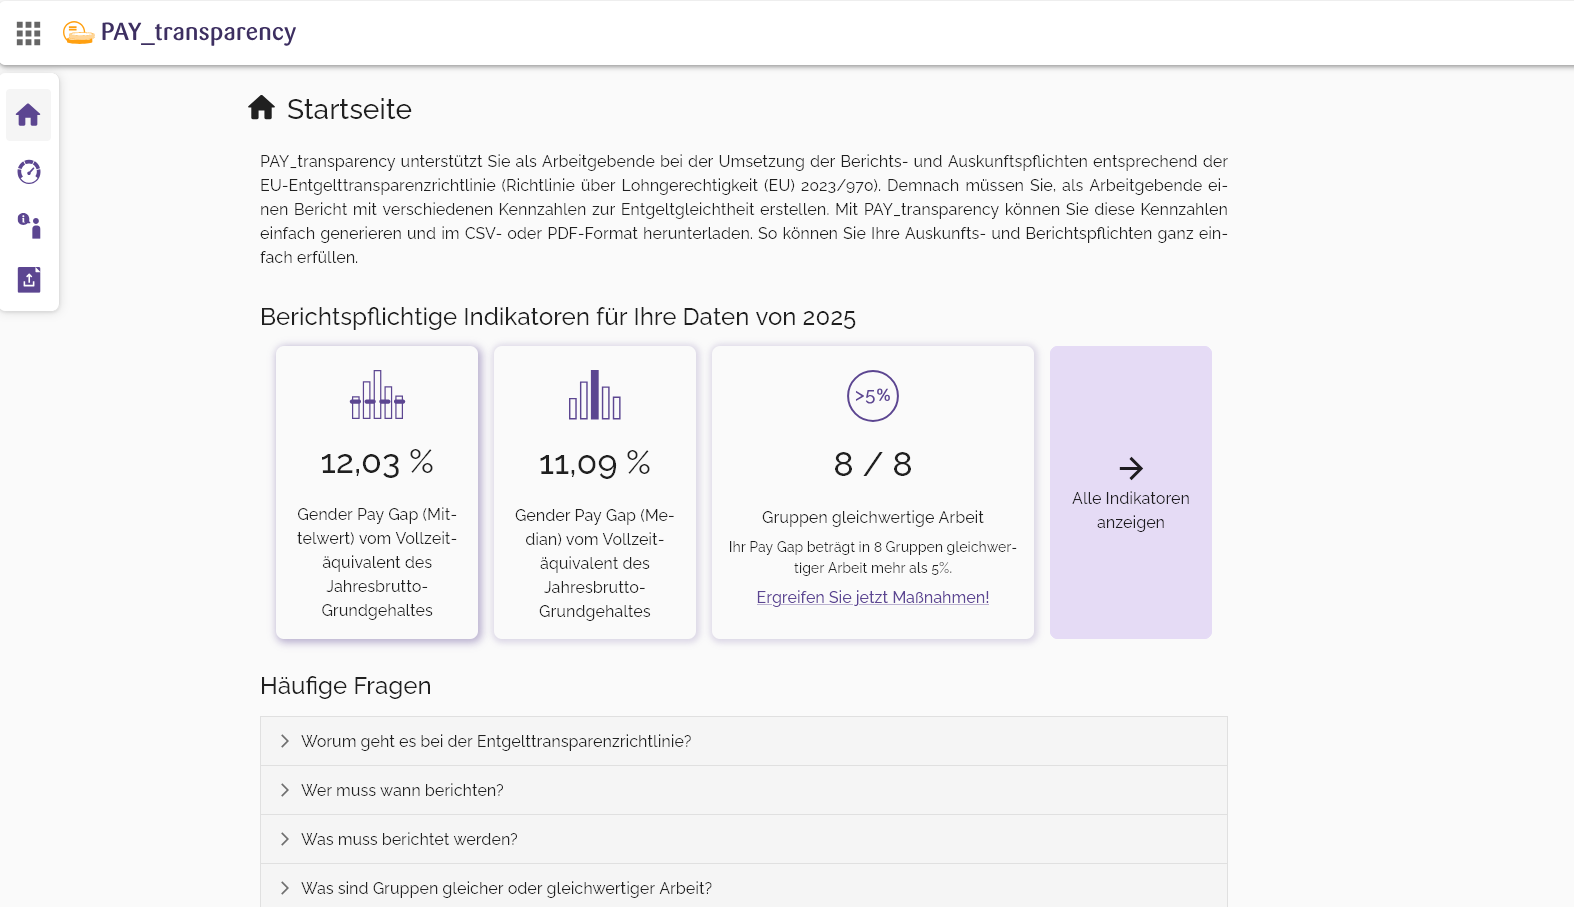
Task: Click the PAY_transparency title text
Action: pos(198,33)
